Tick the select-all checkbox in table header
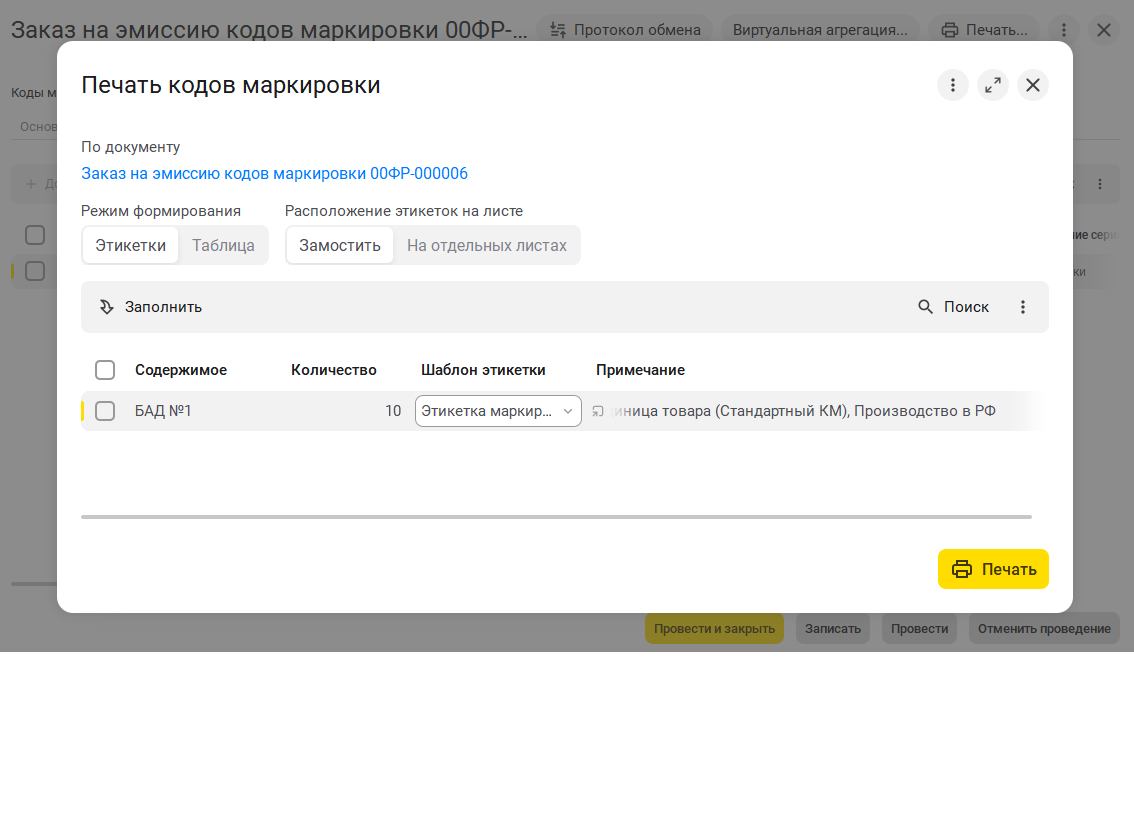Screen dimensions: 1134x814 click(105, 370)
